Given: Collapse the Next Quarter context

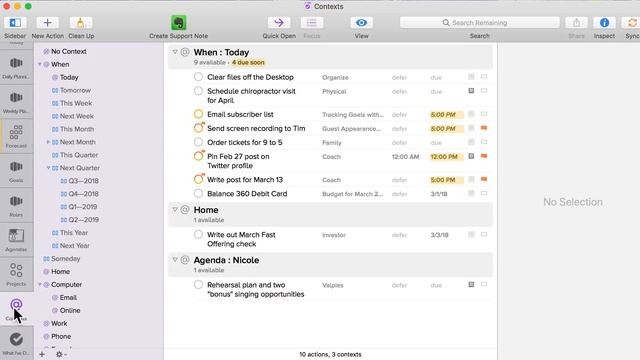Looking at the screenshot, I should (x=48, y=168).
